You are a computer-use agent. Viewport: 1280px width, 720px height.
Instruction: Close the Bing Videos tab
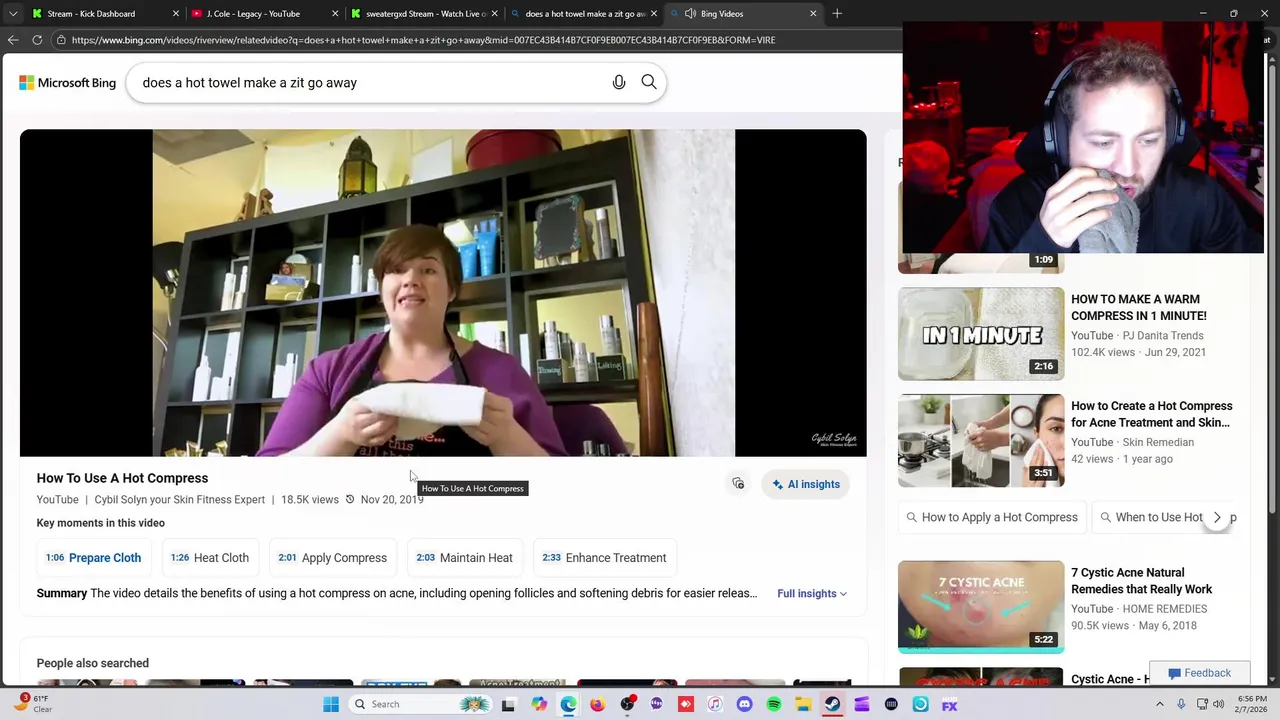pos(813,14)
